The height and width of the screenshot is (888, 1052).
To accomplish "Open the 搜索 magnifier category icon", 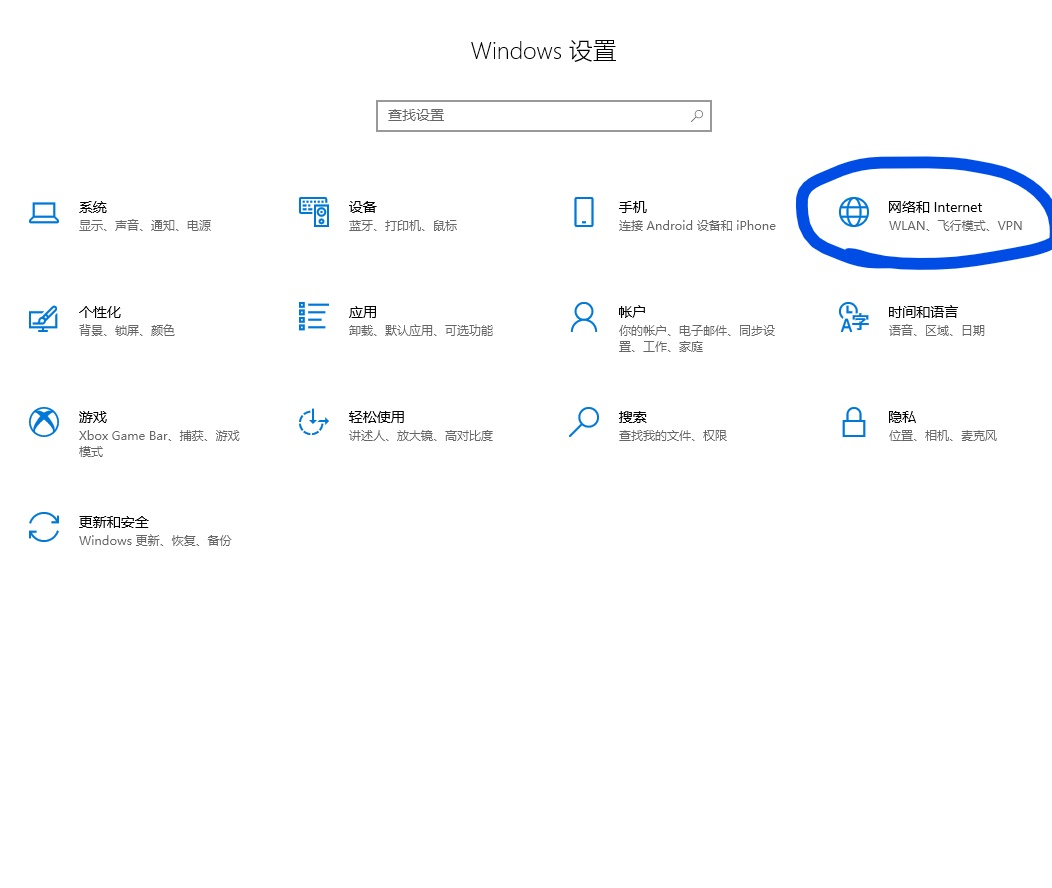I will click(584, 422).
